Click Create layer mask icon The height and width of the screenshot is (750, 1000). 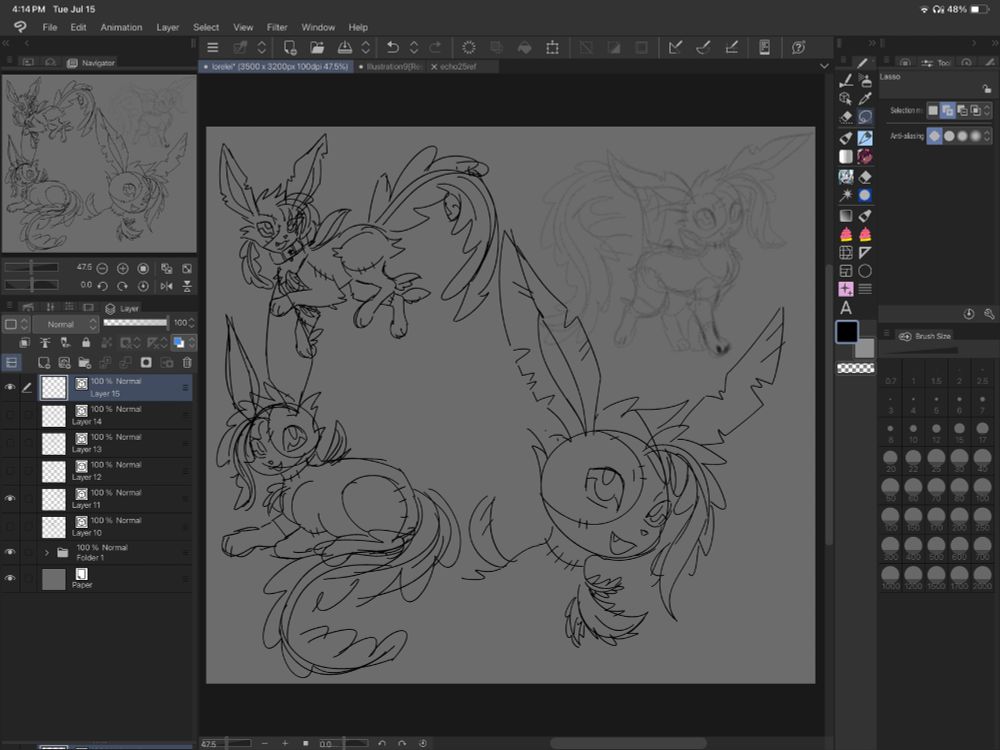[x=146, y=363]
